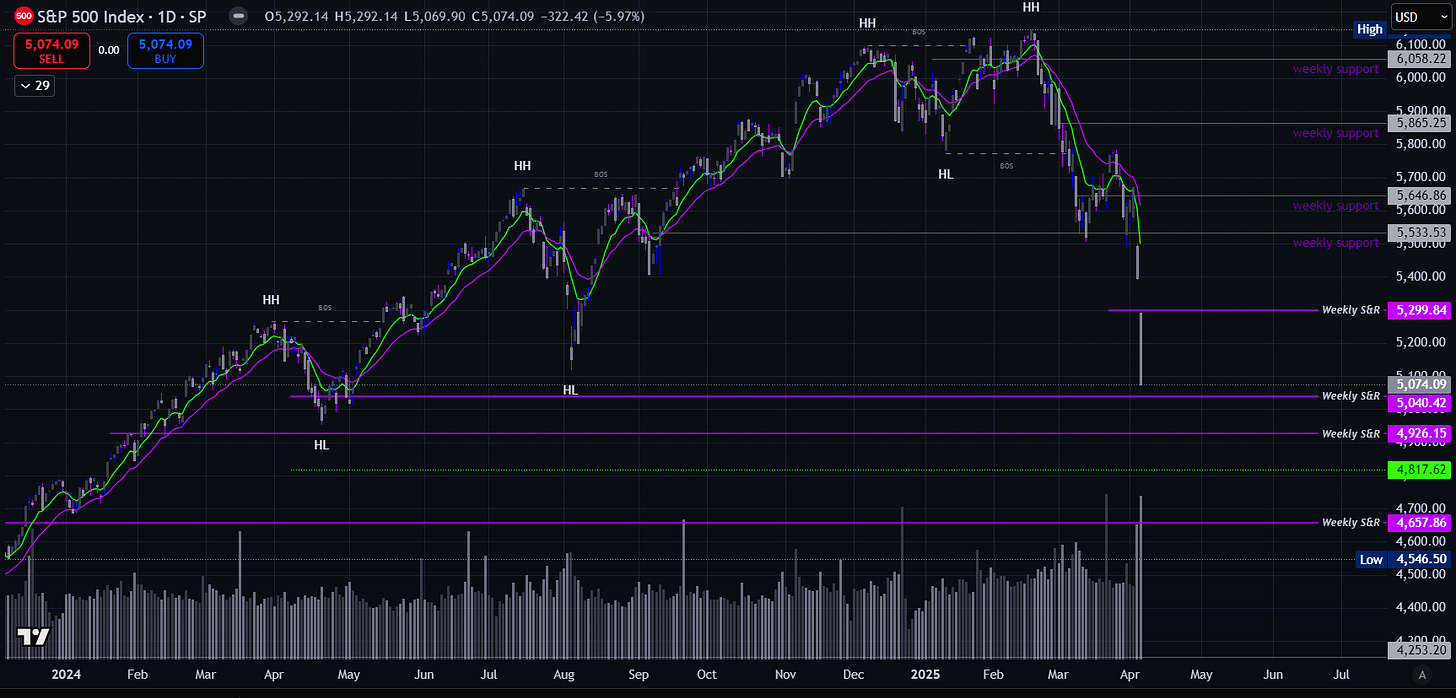
Task: Click the spread value 0.00 between SELL and BUY
Action: (108, 50)
